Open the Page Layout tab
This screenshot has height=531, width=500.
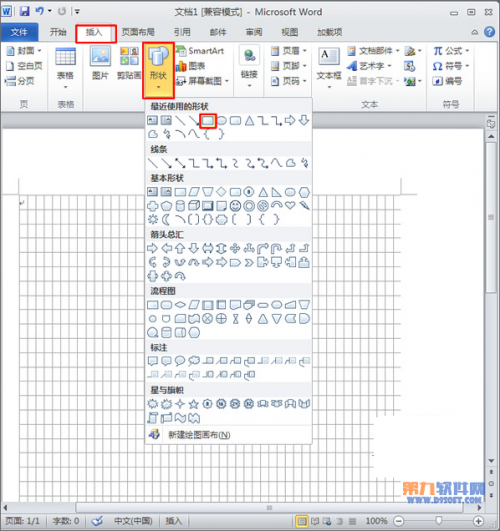pyautogui.click(x=138, y=32)
